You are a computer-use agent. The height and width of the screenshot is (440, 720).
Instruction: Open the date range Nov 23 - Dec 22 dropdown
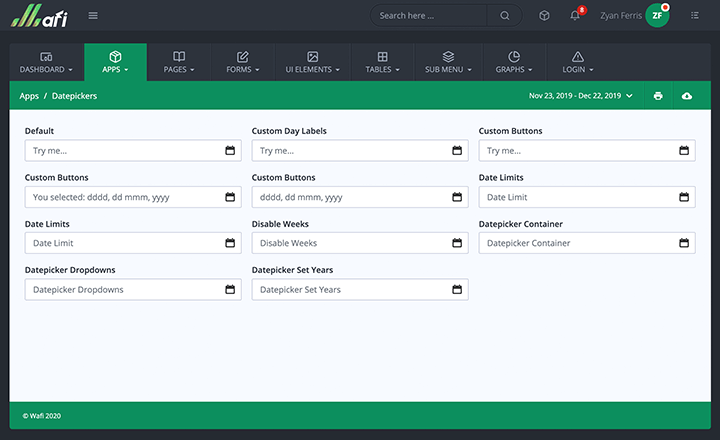[580, 96]
